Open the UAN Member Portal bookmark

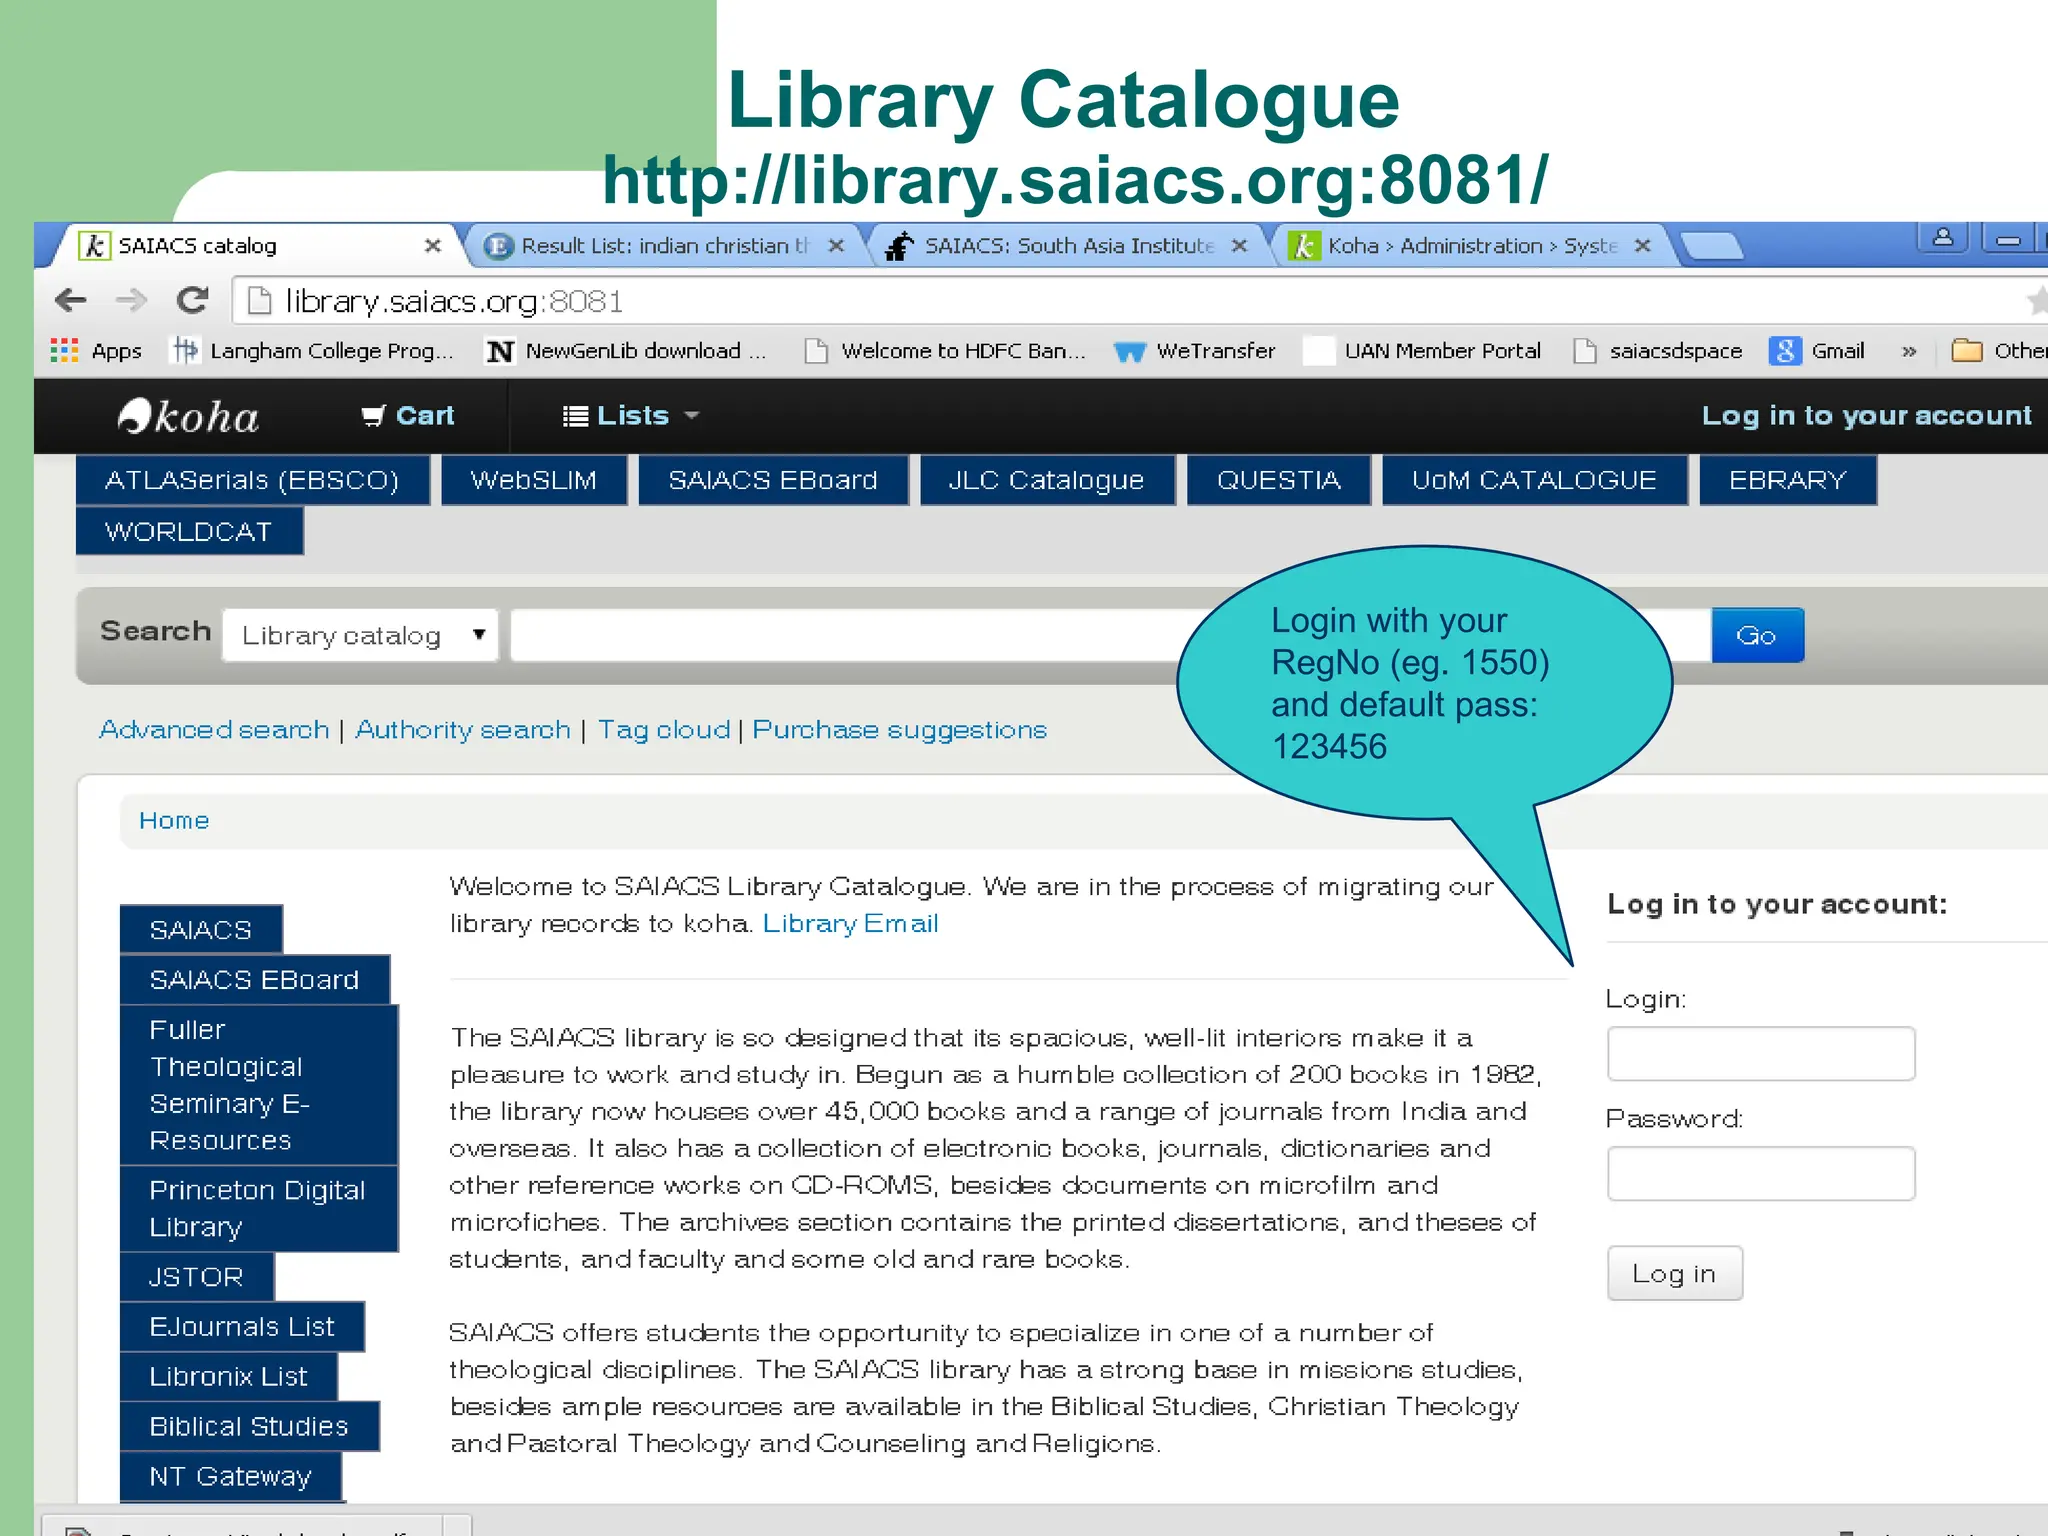click(1423, 351)
